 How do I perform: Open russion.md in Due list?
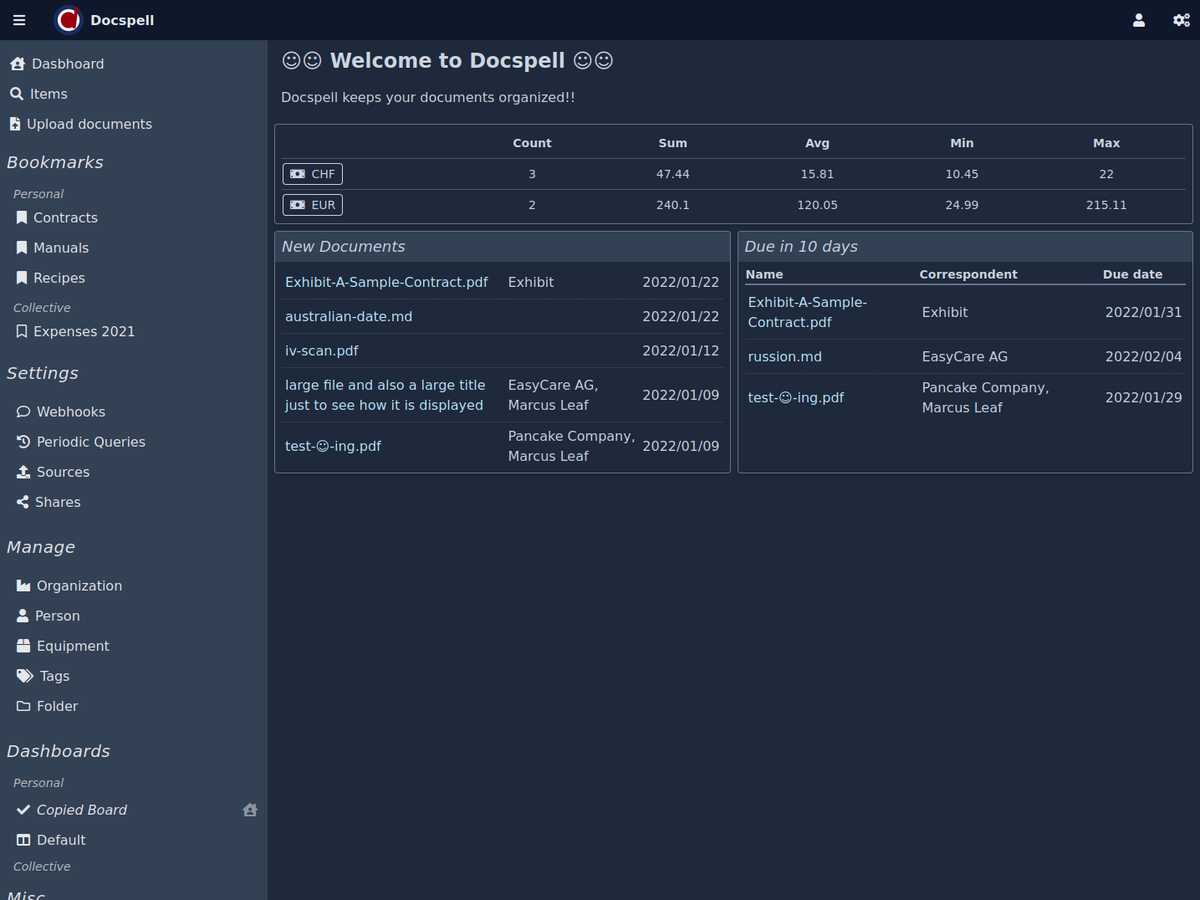pyautogui.click(x=785, y=357)
